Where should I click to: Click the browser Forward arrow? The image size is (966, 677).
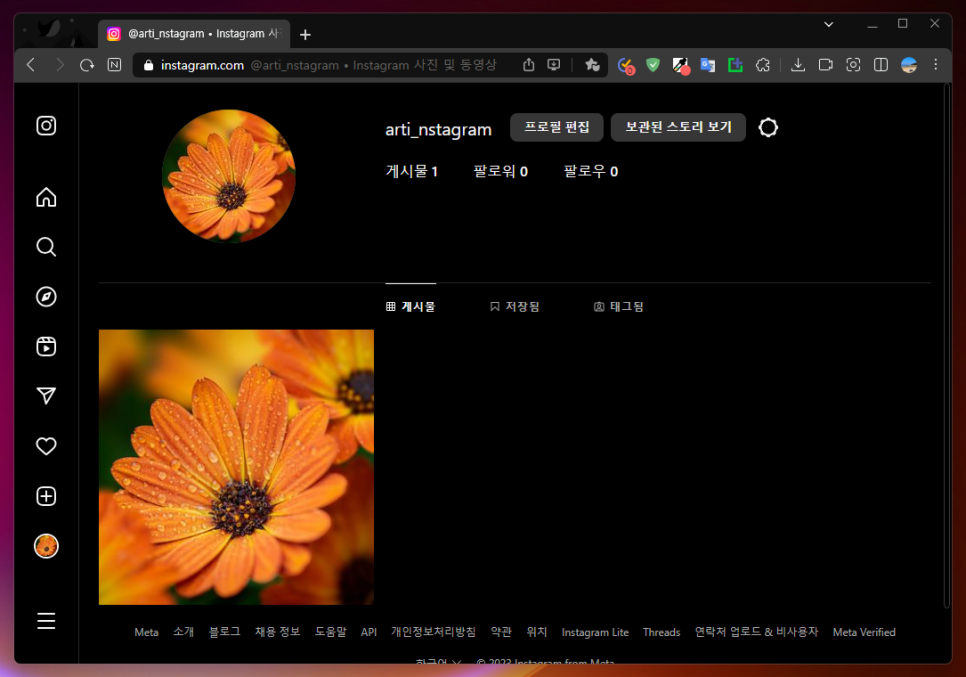point(59,65)
